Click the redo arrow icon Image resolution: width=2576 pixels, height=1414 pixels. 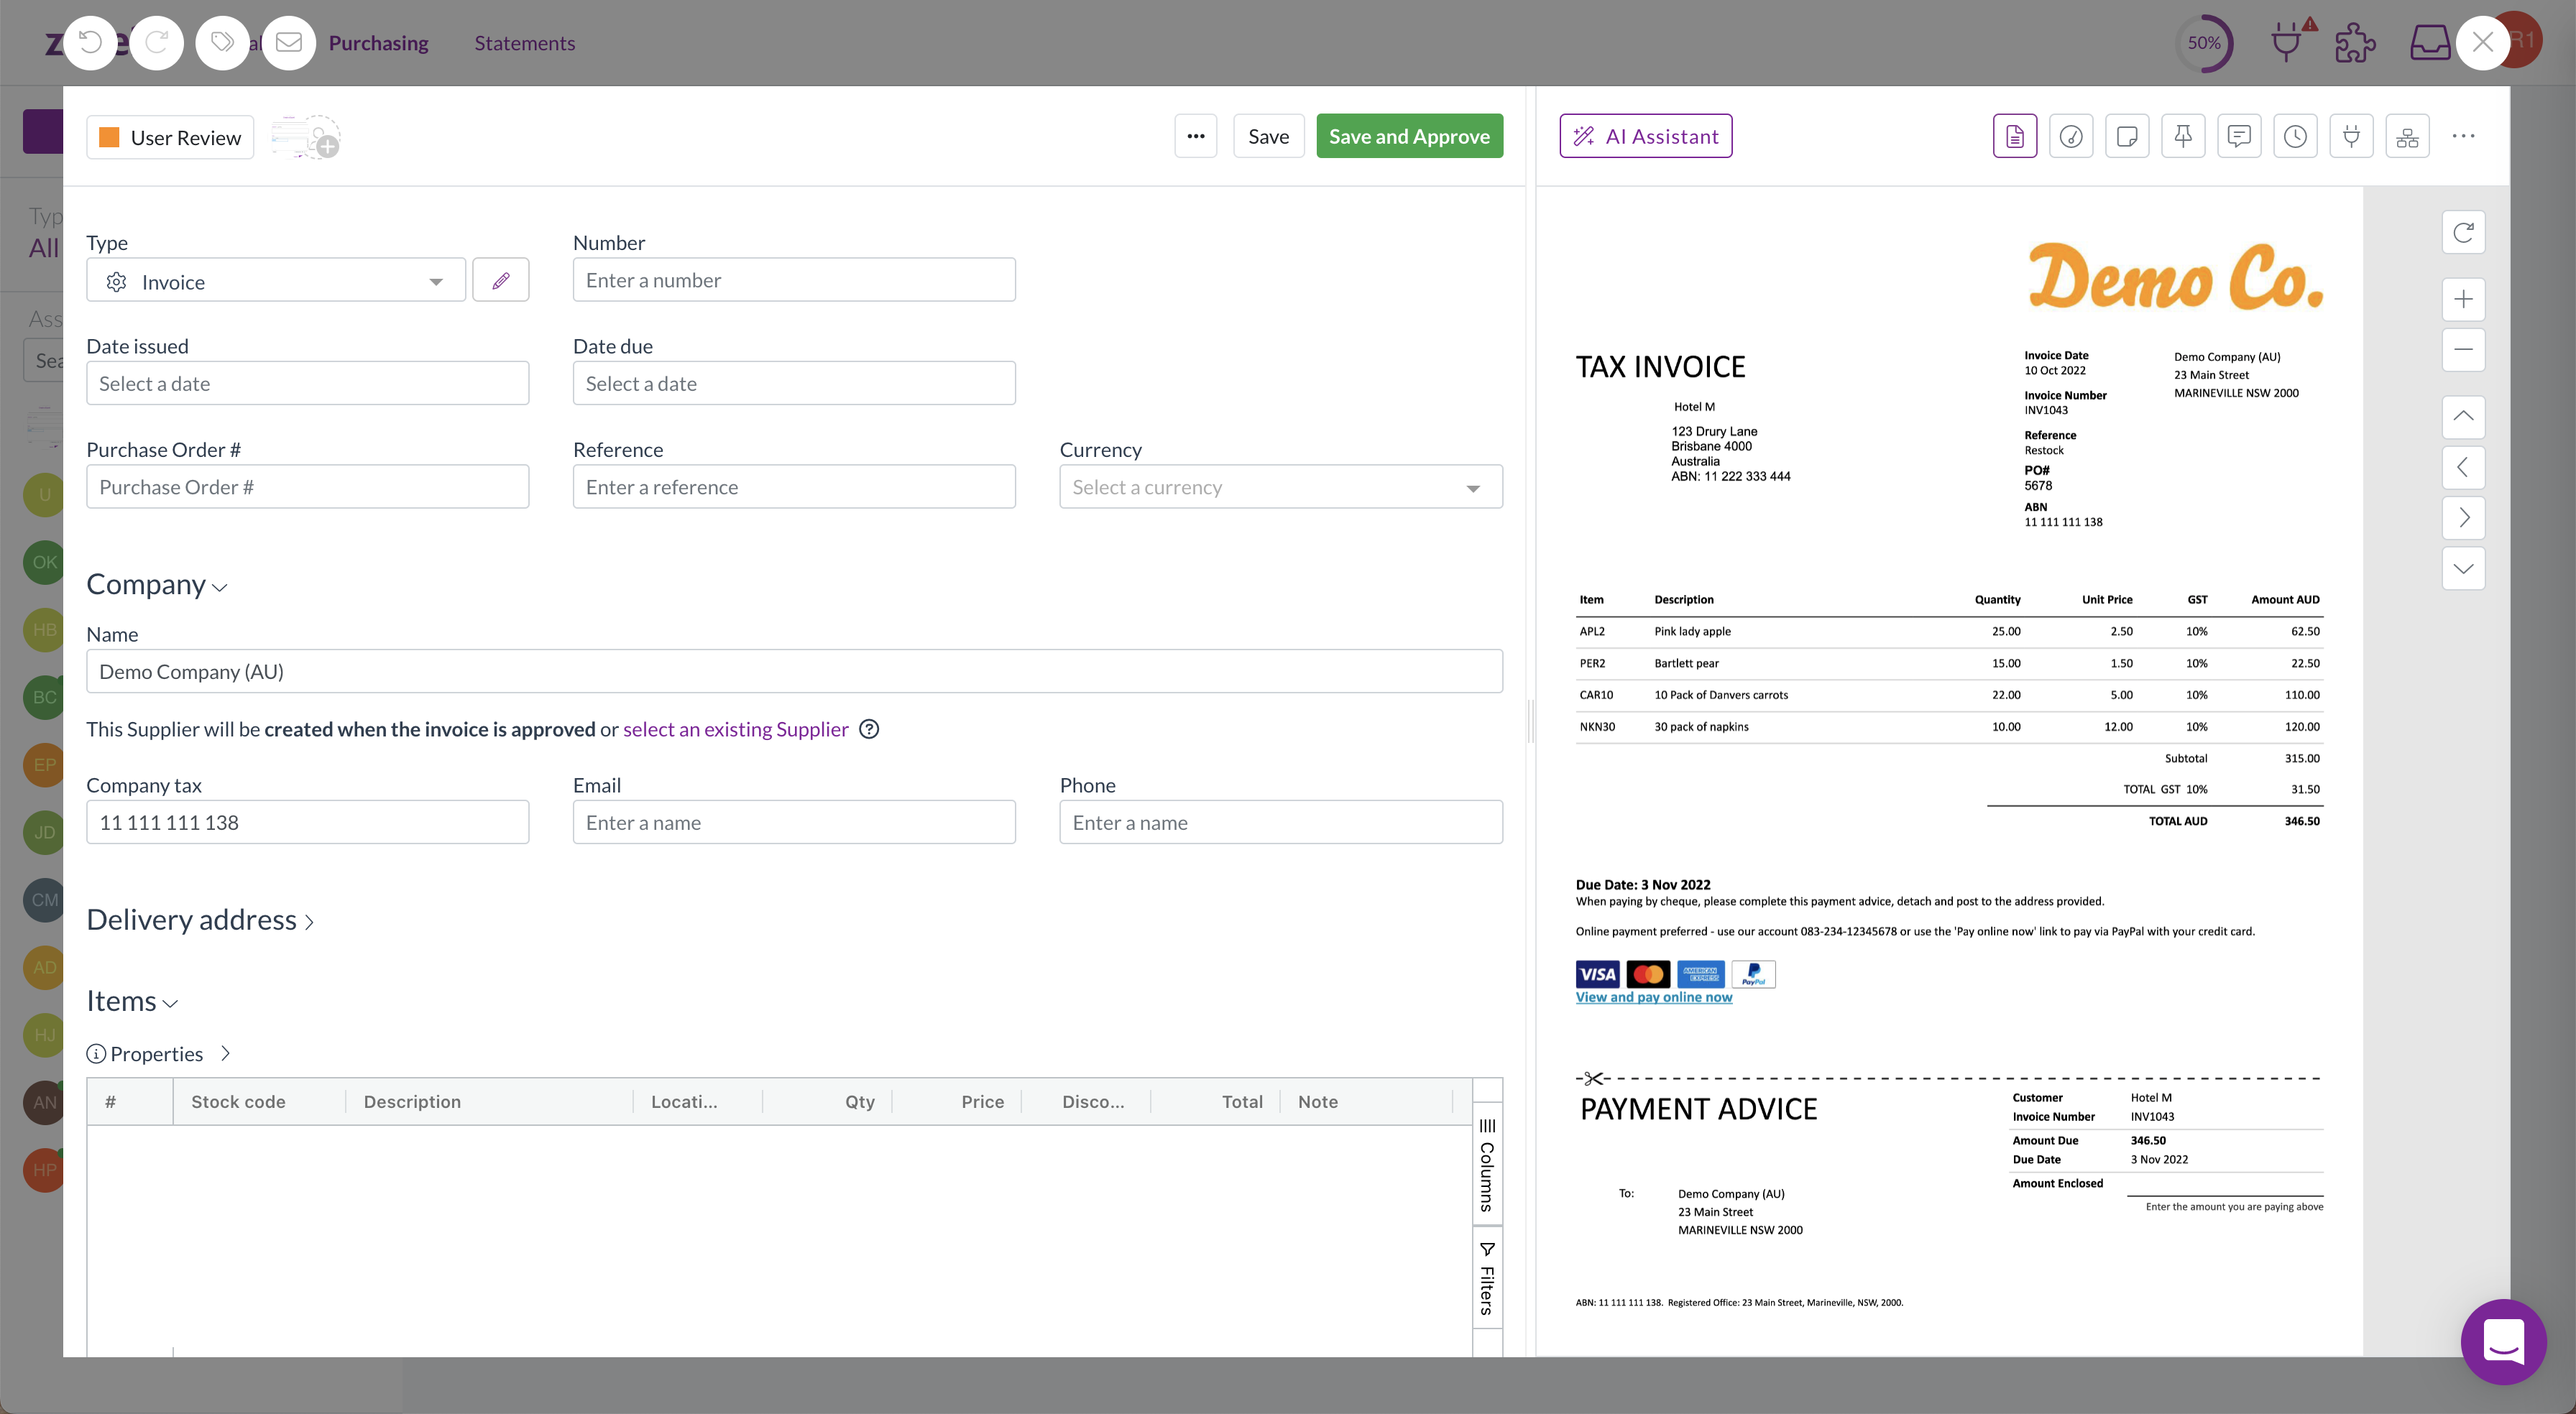pos(157,43)
